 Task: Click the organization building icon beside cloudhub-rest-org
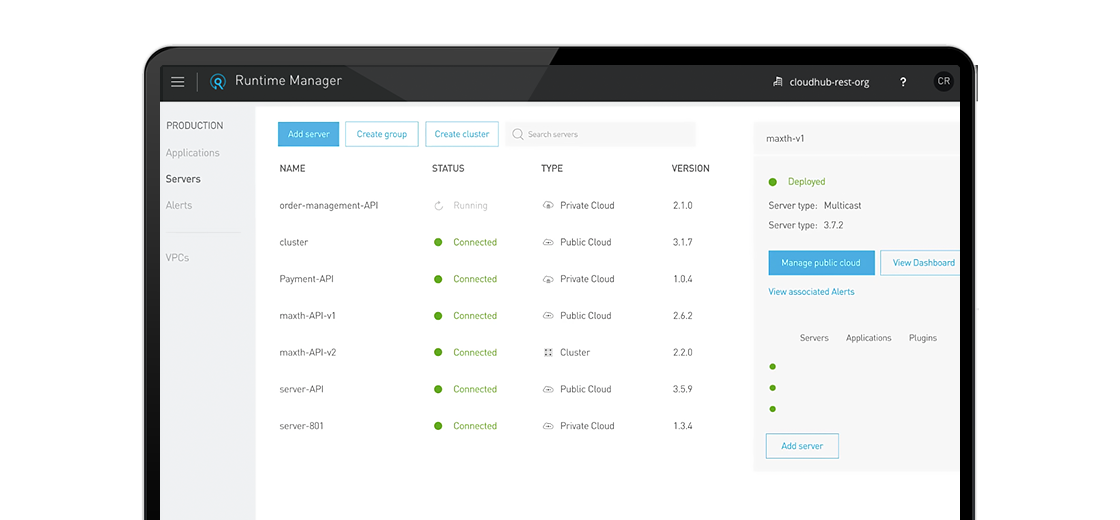tap(778, 81)
